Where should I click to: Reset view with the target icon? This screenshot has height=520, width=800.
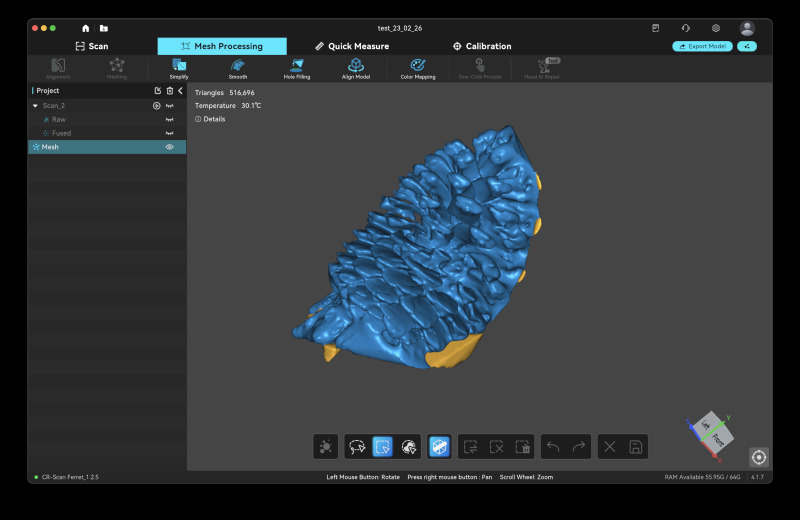click(x=759, y=457)
